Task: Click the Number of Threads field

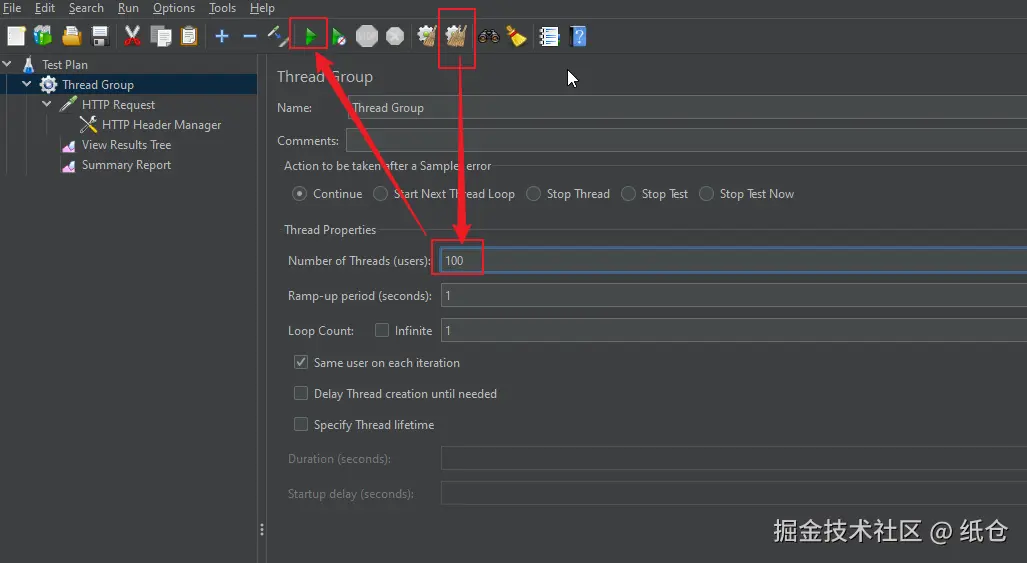Action: (x=734, y=260)
